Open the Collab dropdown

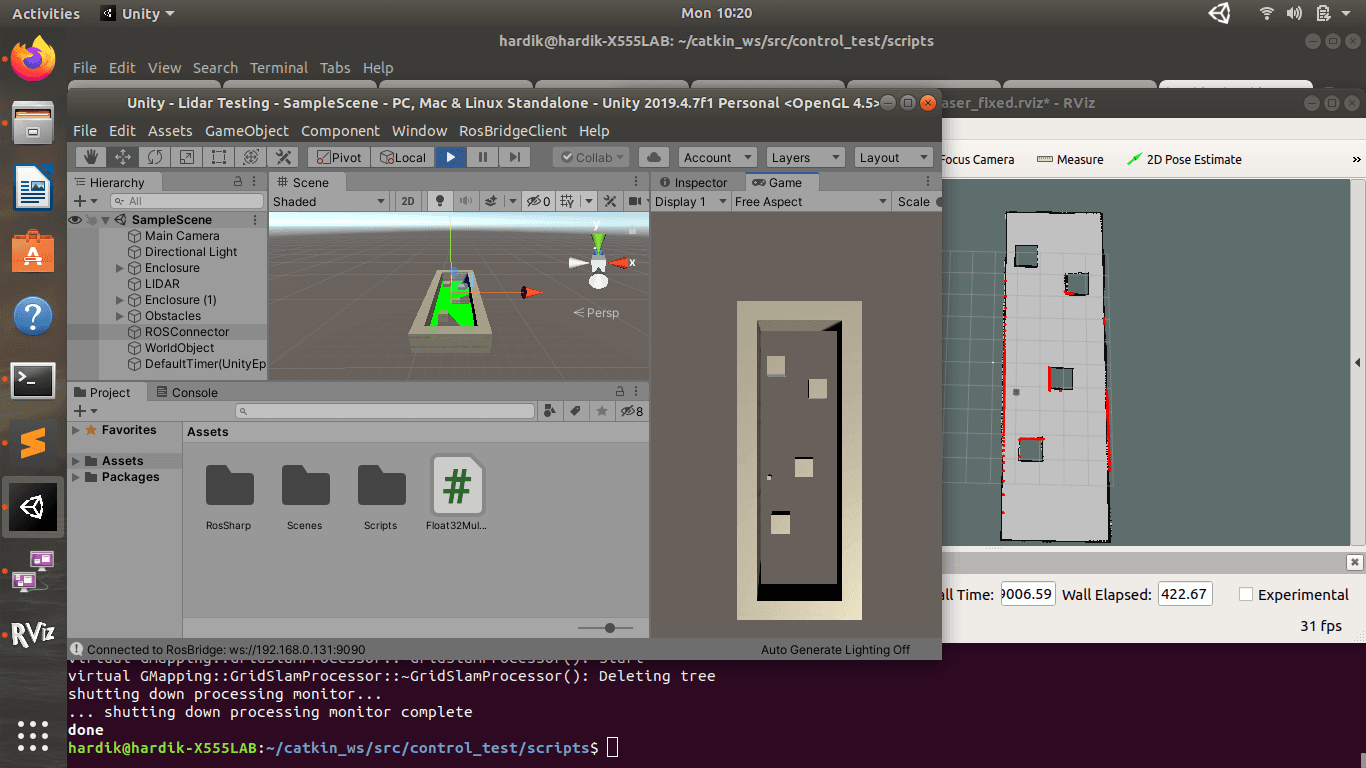[x=591, y=157]
